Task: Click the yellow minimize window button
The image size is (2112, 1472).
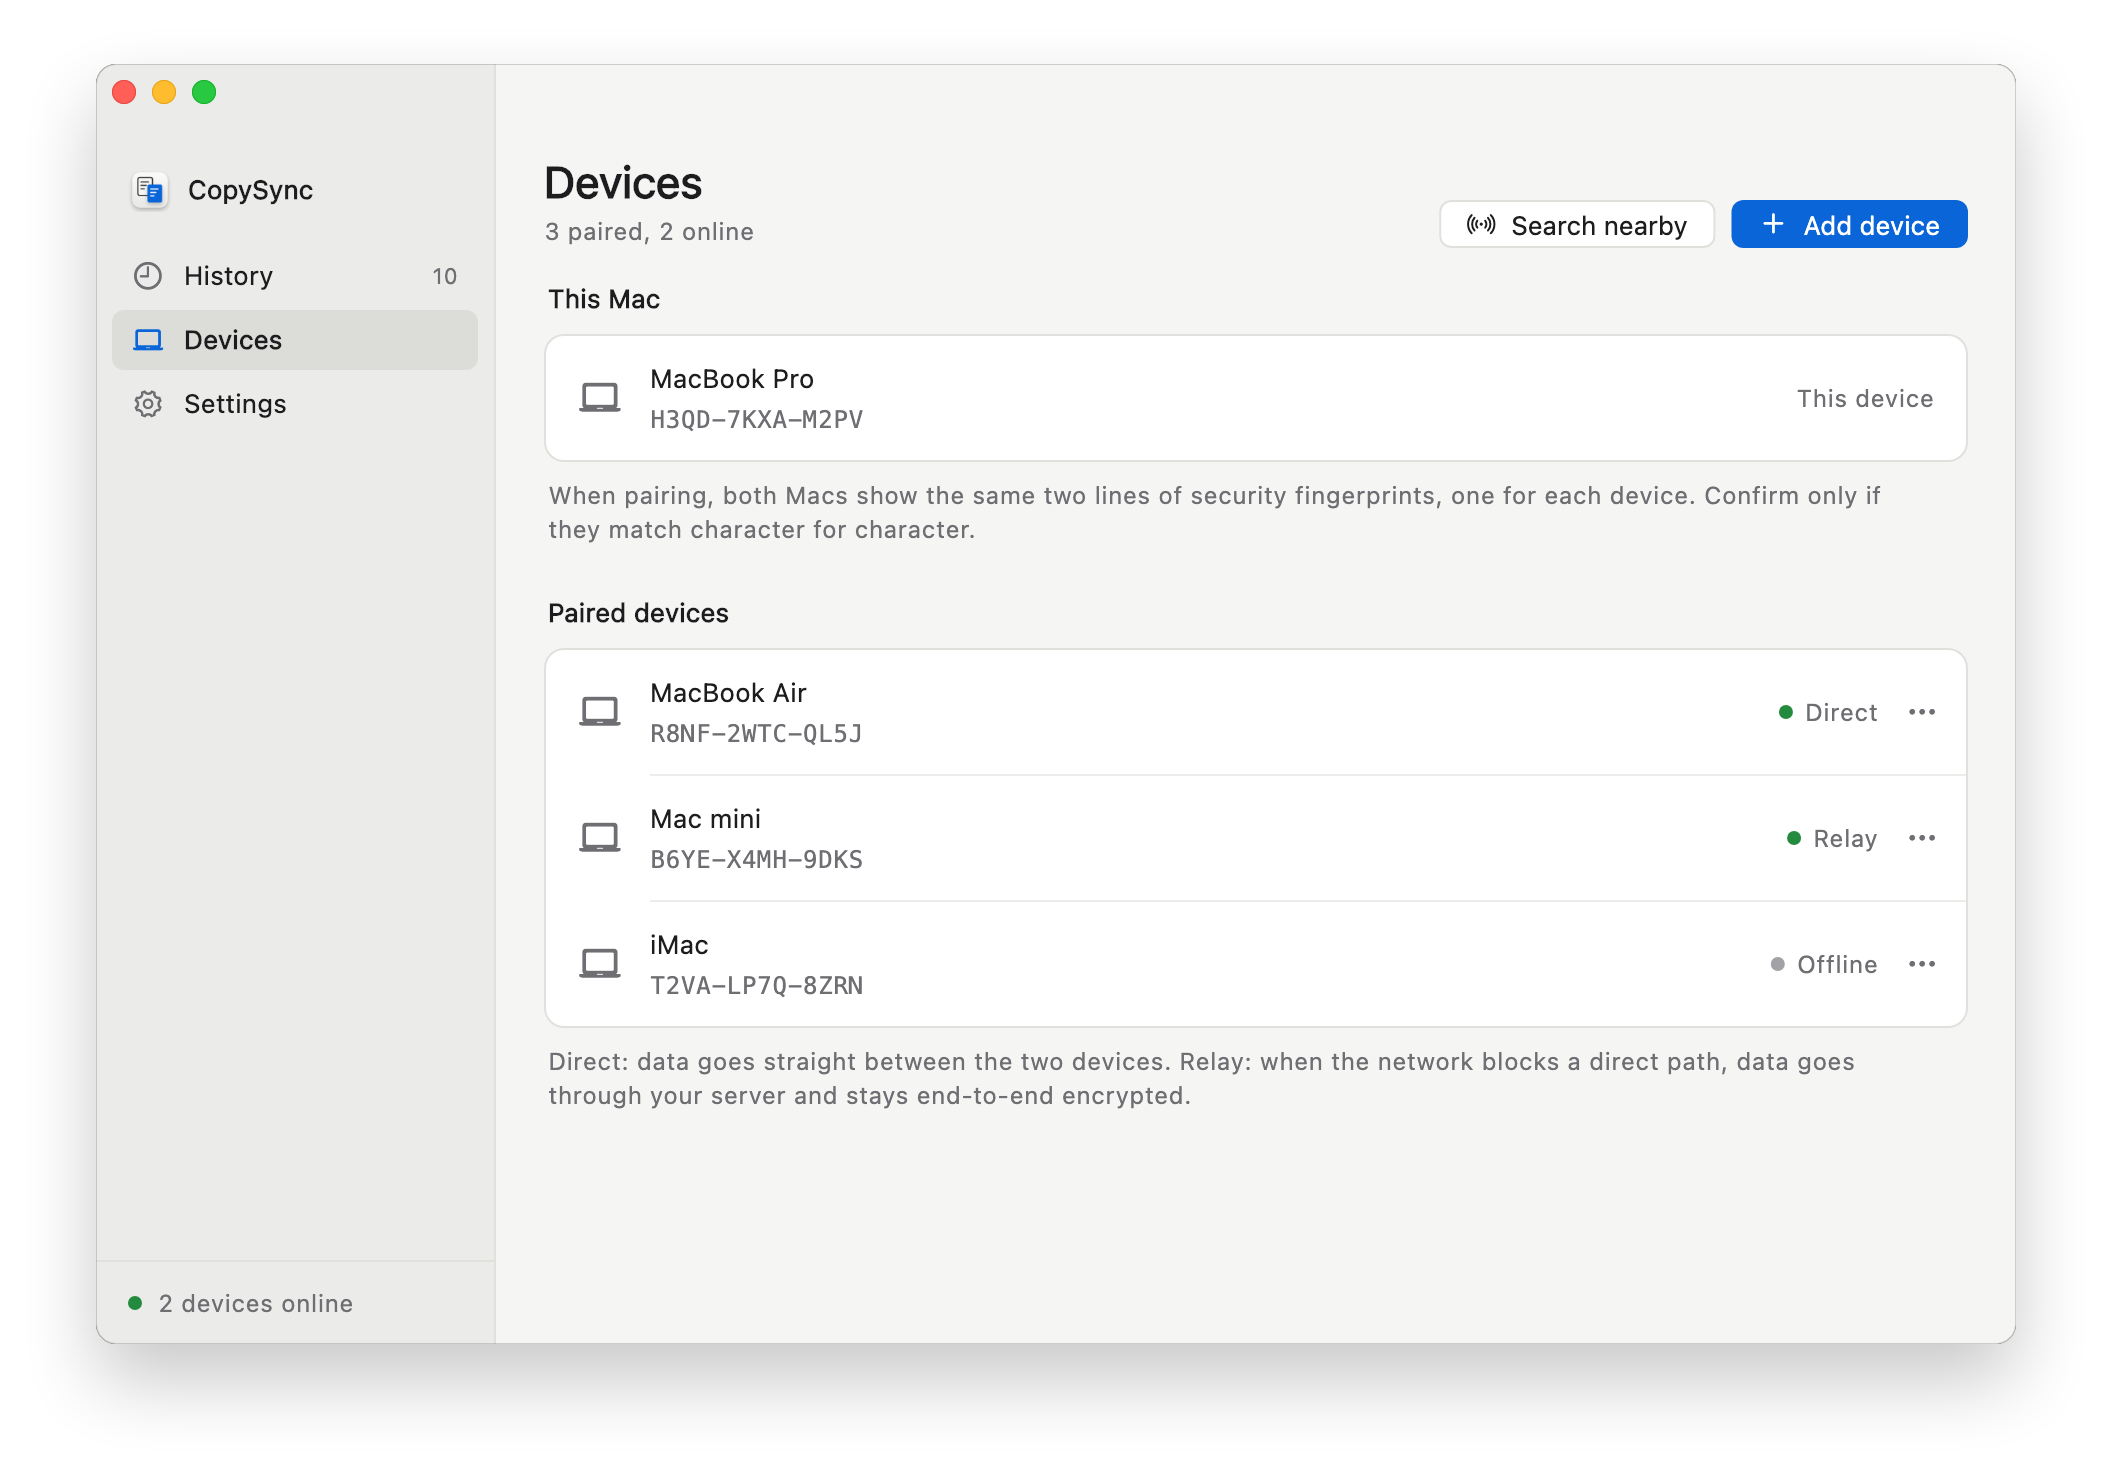Action: (x=164, y=92)
